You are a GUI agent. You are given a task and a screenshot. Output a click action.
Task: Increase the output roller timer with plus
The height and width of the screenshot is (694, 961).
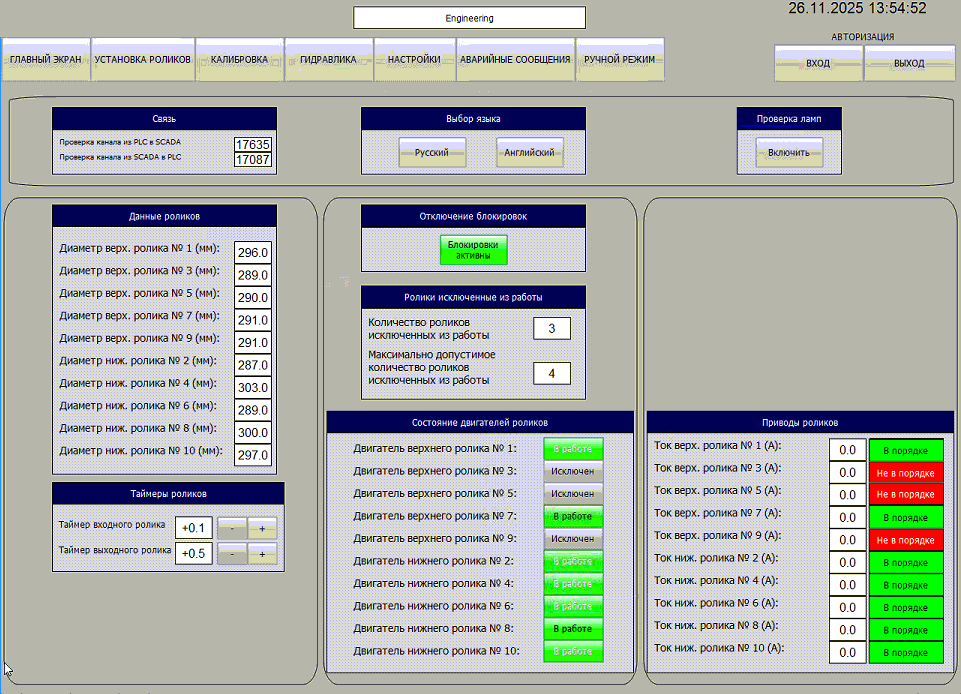point(263,554)
